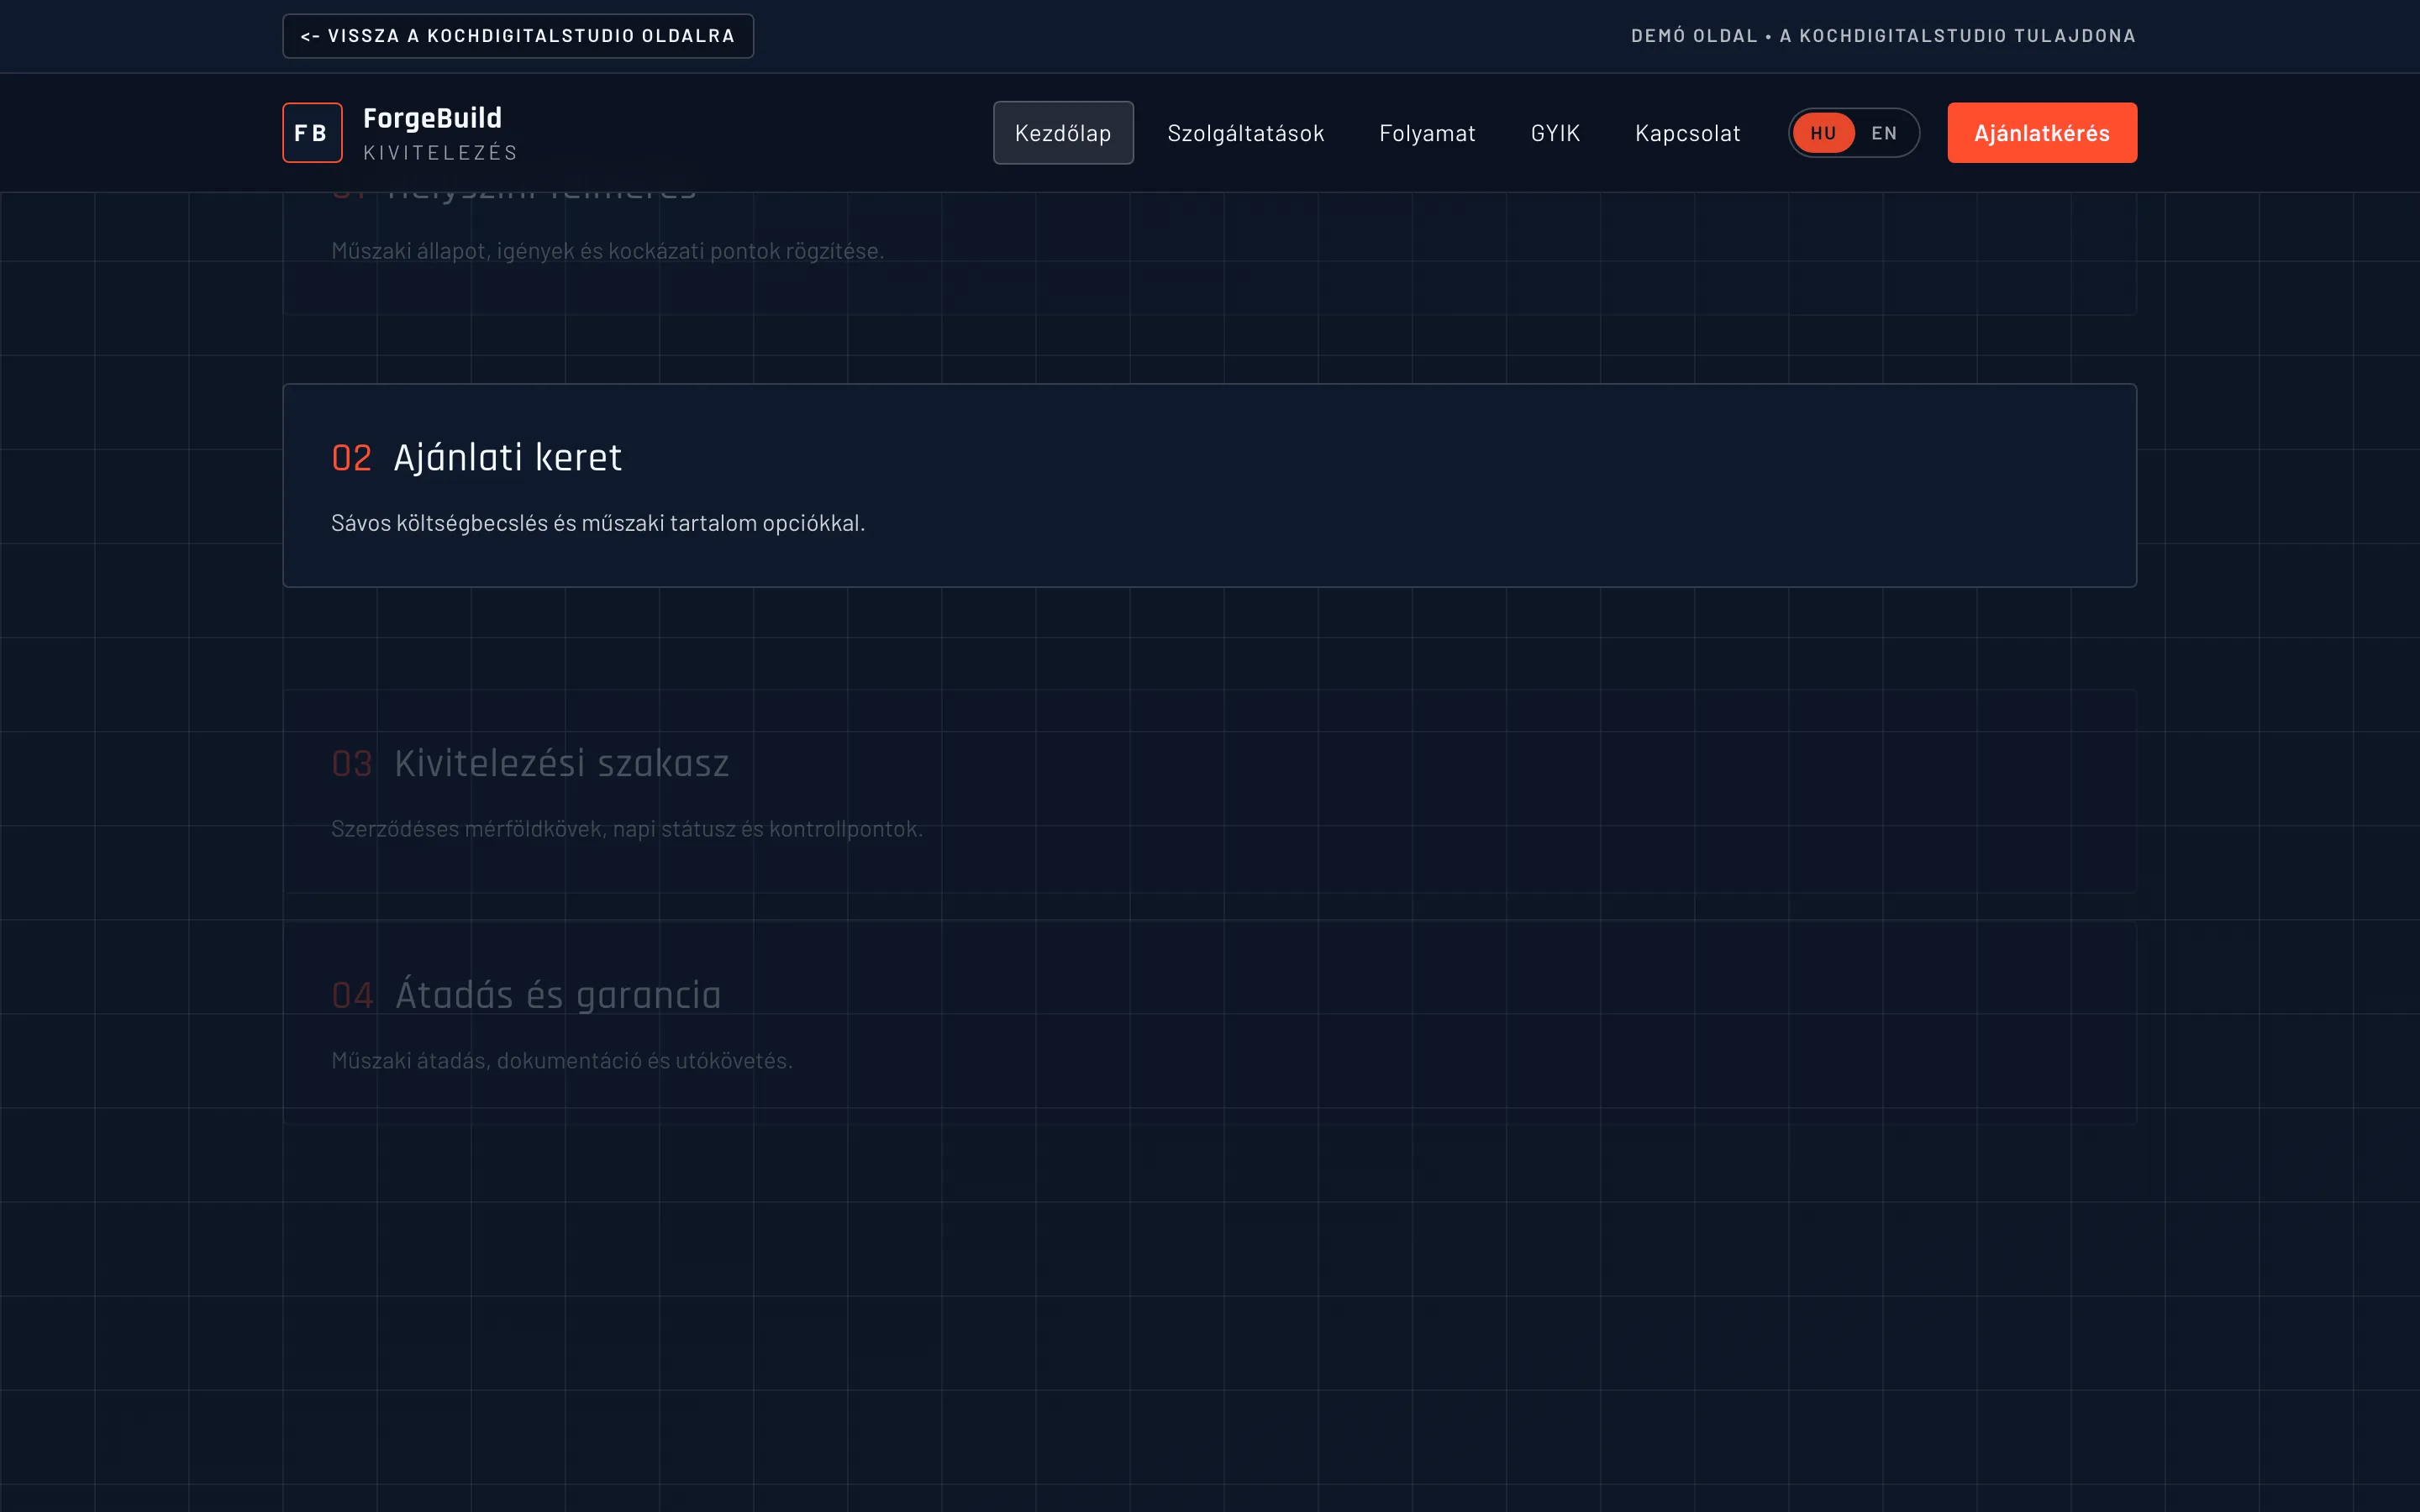Open the Kezdőlap menu item
This screenshot has height=1512, width=2420.
pyautogui.click(x=1063, y=132)
